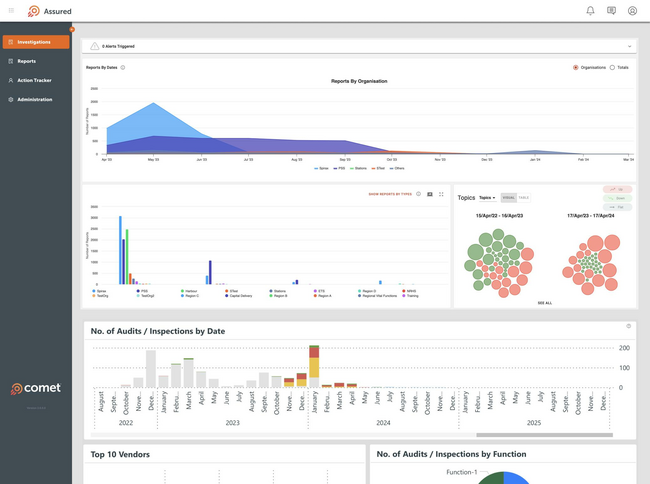Click the 'Region C' legend entry
Screen dimensions: 650x484
190,295
